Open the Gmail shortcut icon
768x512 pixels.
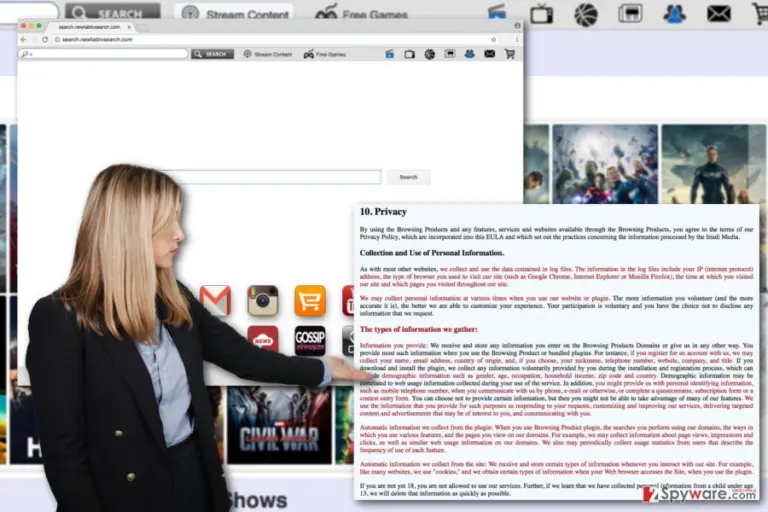[x=216, y=300]
